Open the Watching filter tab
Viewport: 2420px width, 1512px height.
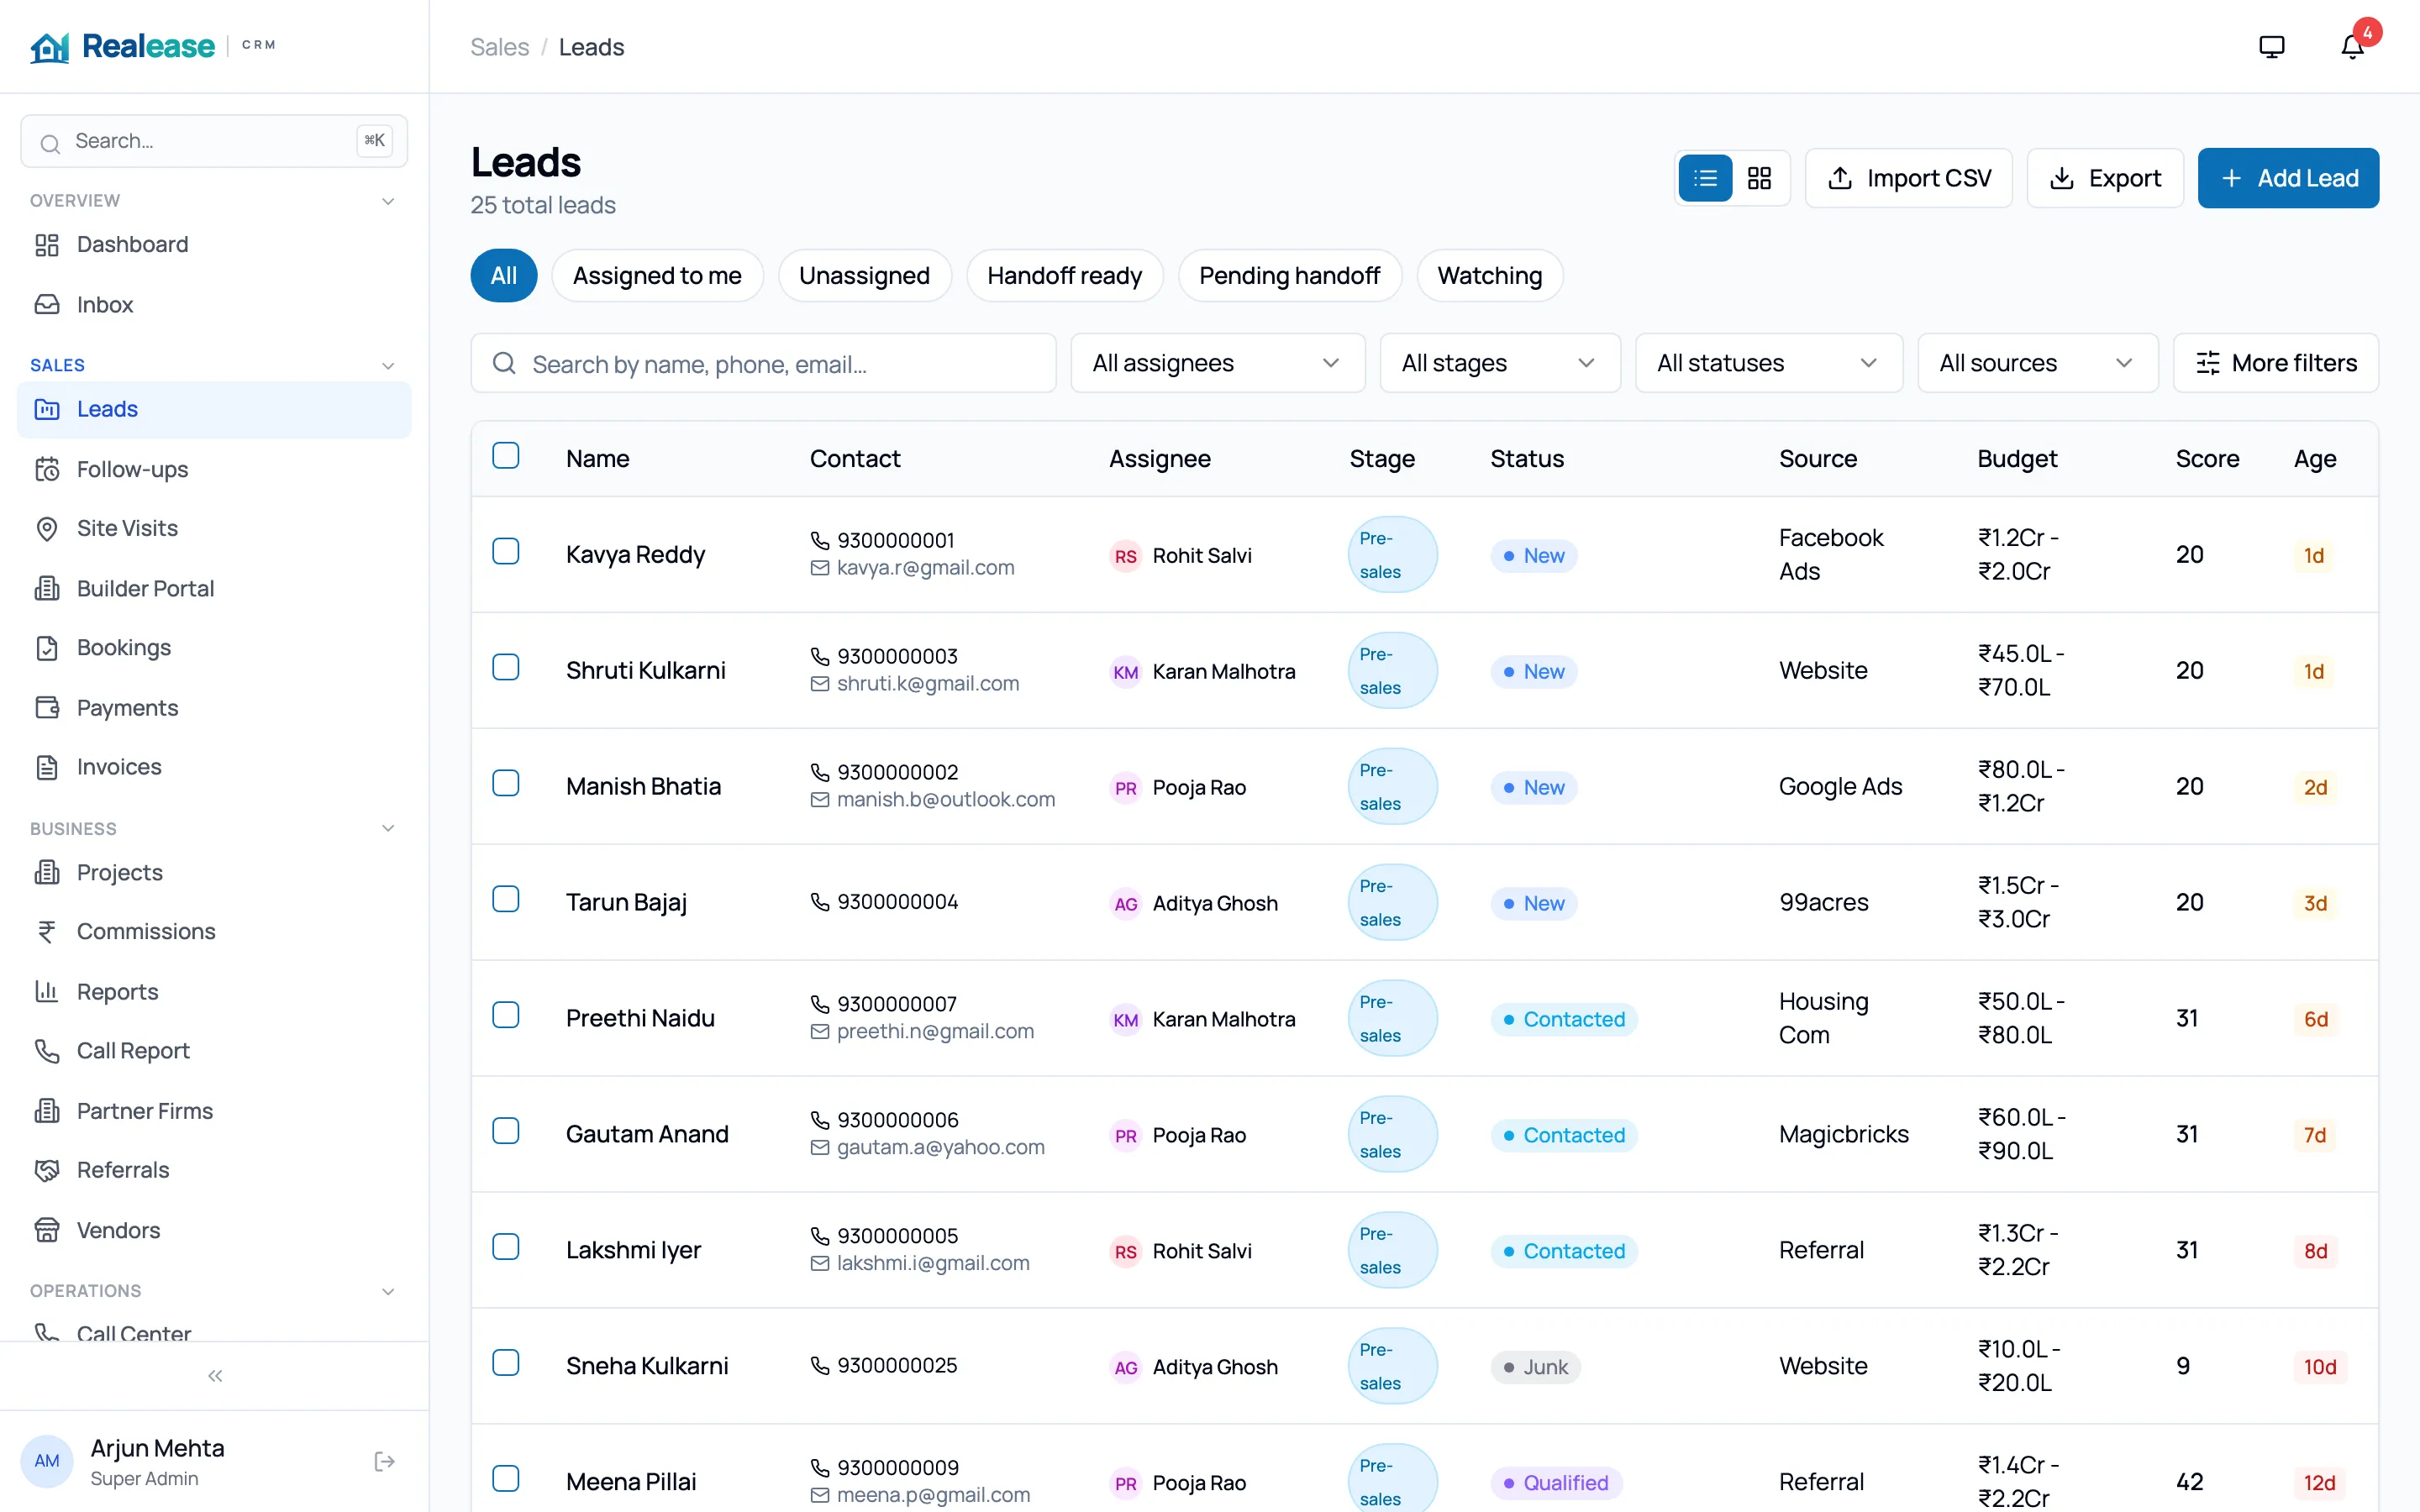[x=1489, y=276]
